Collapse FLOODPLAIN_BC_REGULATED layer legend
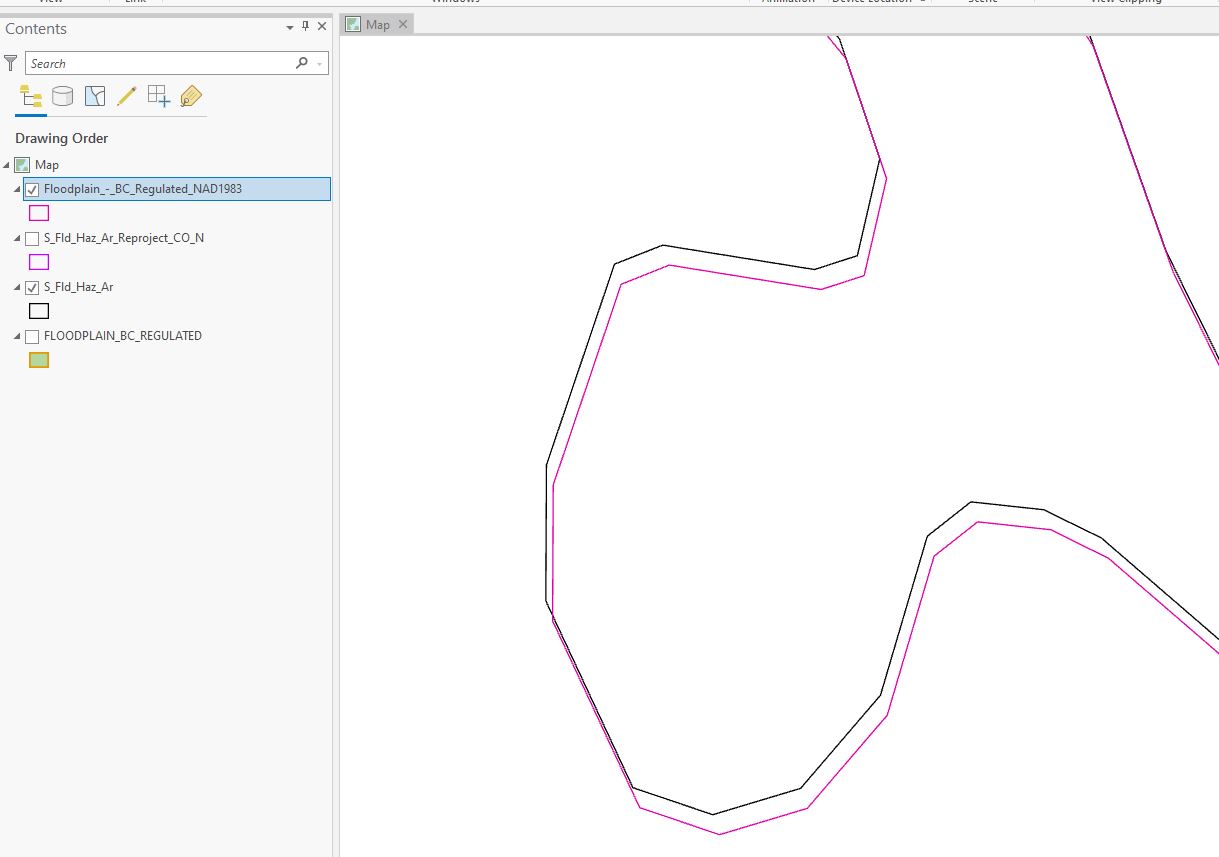The image size is (1219, 857). click(17, 337)
